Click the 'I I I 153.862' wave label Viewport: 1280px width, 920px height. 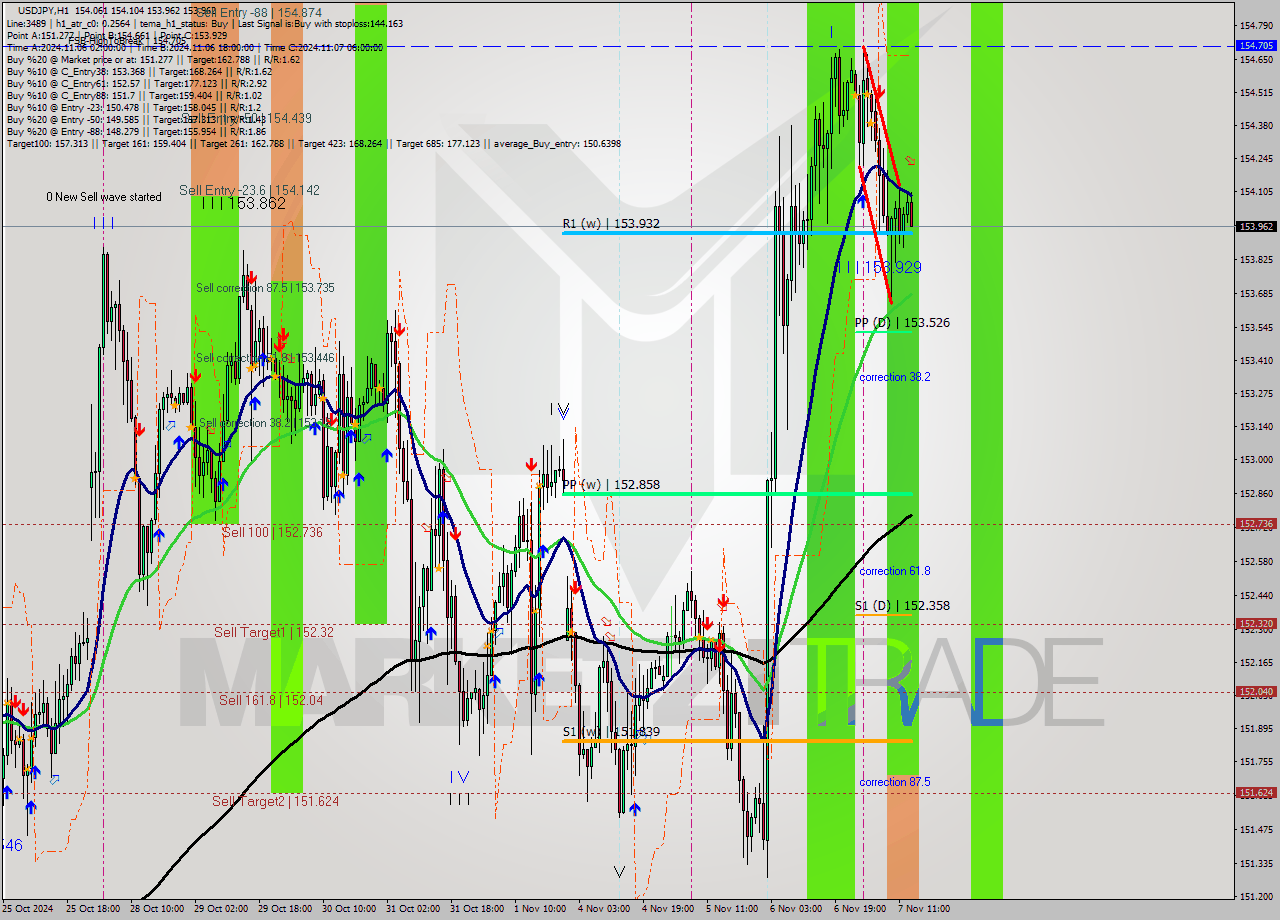[x=243, y=203]
